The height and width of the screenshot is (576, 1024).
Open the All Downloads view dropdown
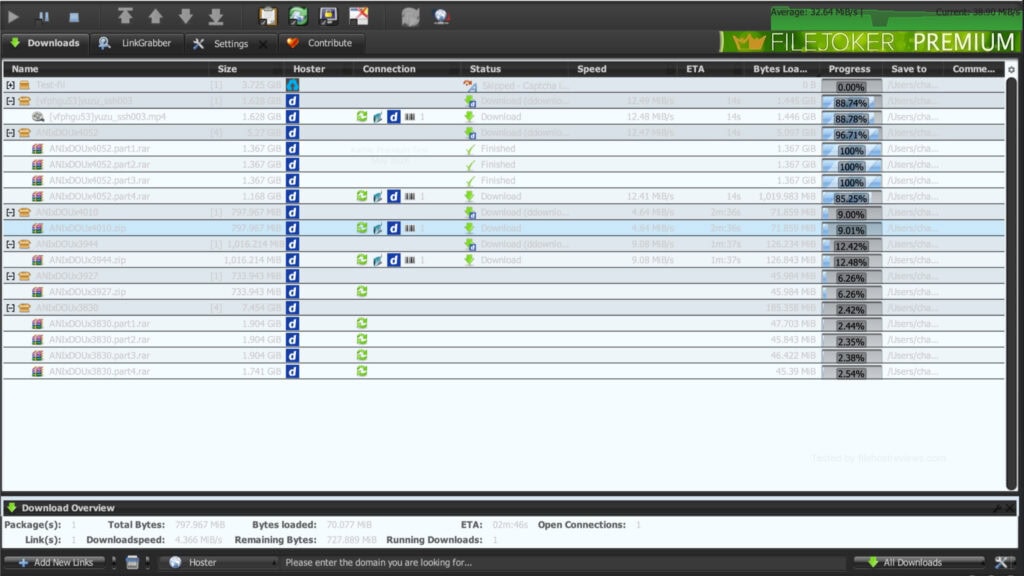[919, 562]
